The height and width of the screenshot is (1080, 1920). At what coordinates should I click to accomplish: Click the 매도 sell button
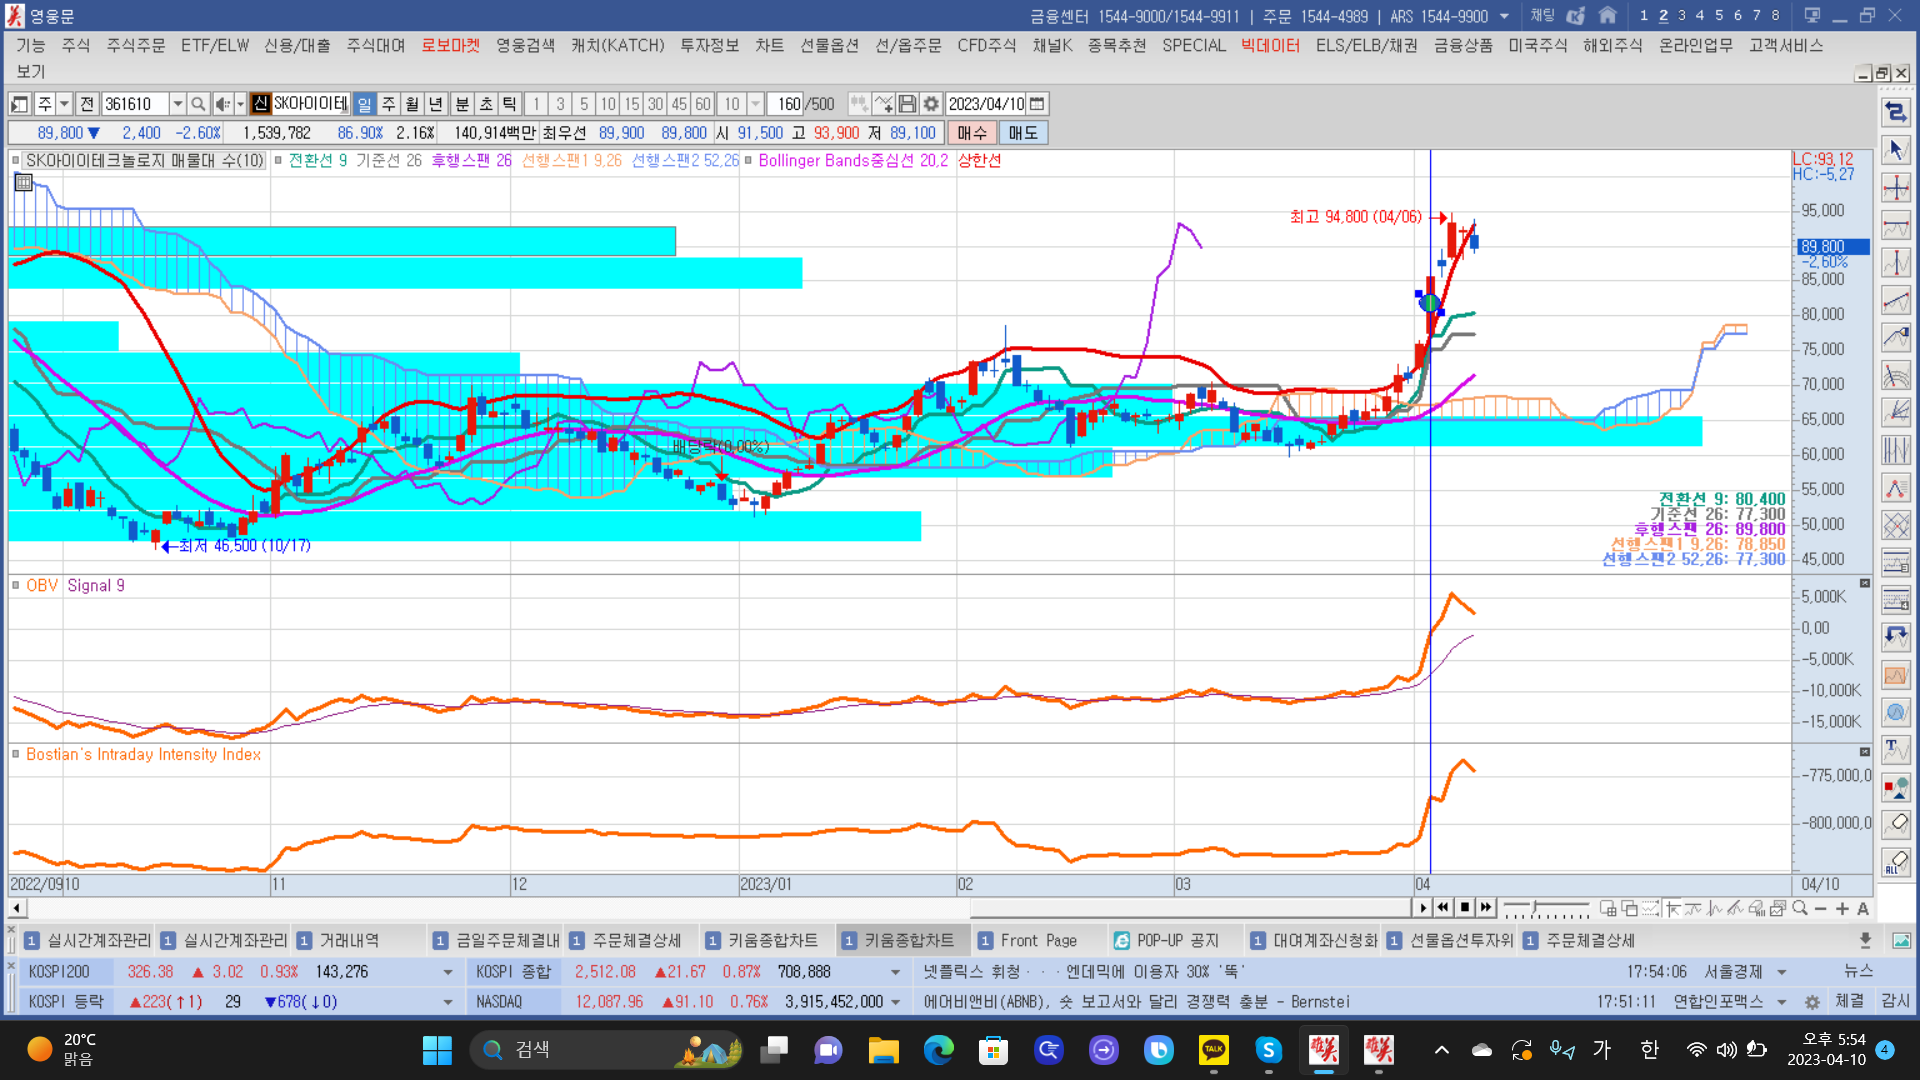(1022, 133)
